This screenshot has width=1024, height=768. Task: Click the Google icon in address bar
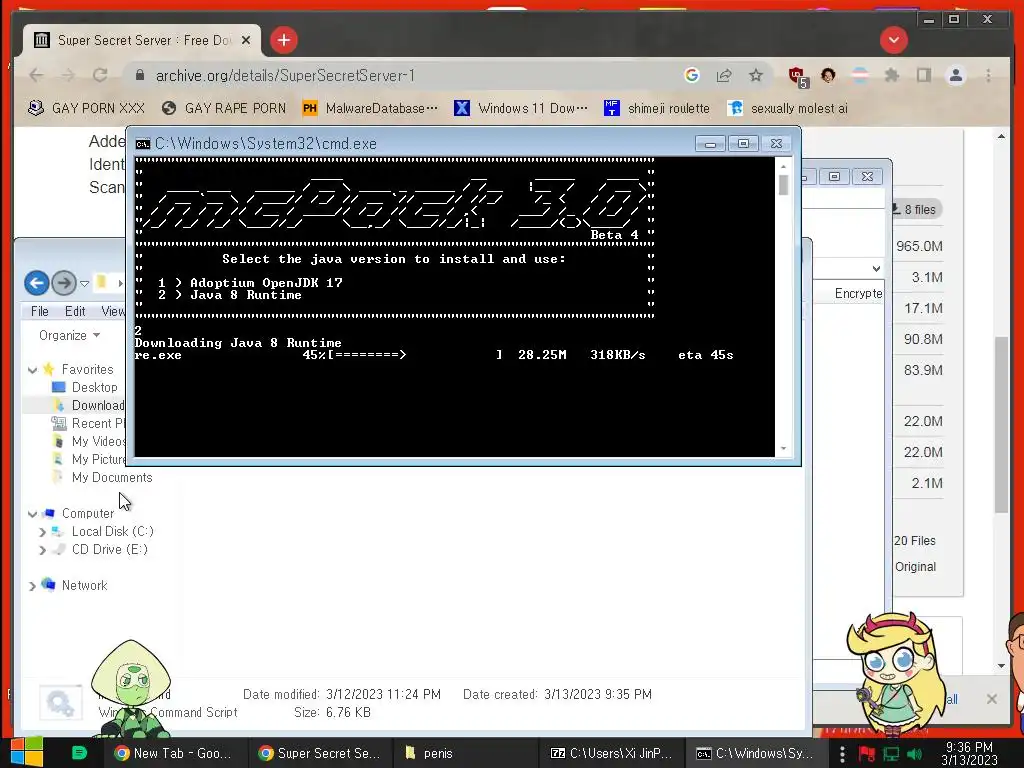tap(692, 76)
